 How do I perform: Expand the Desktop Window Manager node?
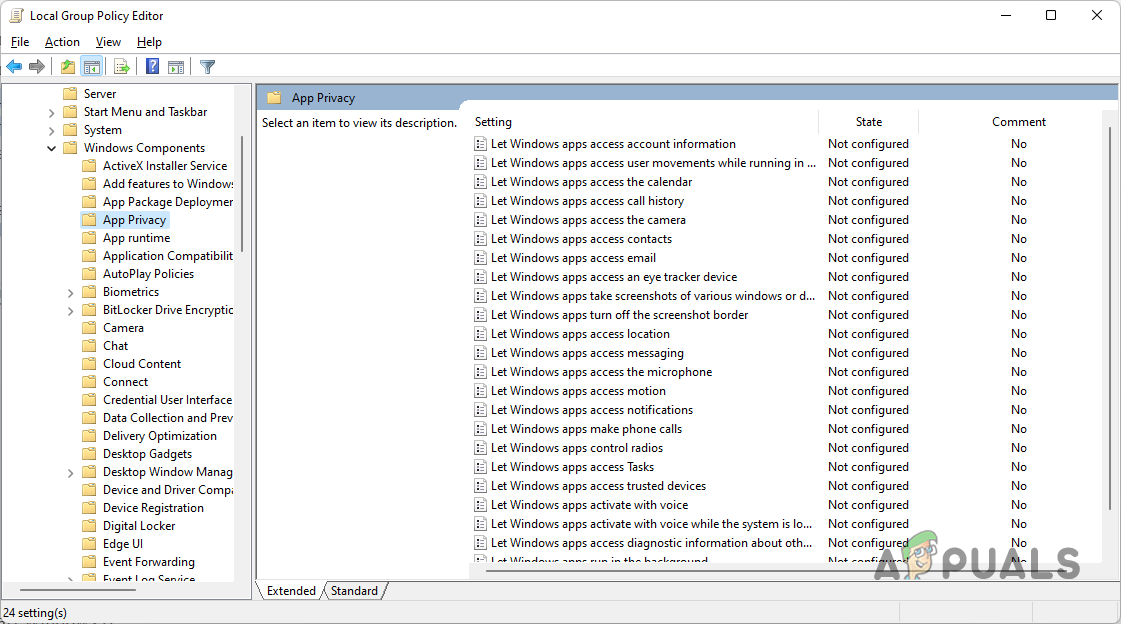click(70, 473)
